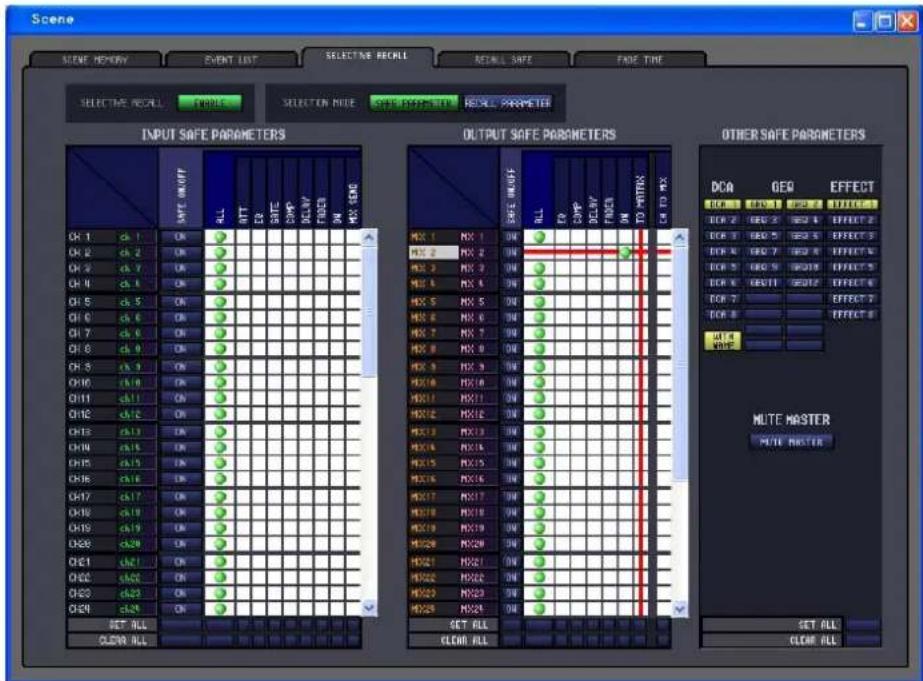Image resolution: width=923 pixels, height=681 pixels.
Task: Select highlighted MX 2 output row label
Action: tap(433, 253)
